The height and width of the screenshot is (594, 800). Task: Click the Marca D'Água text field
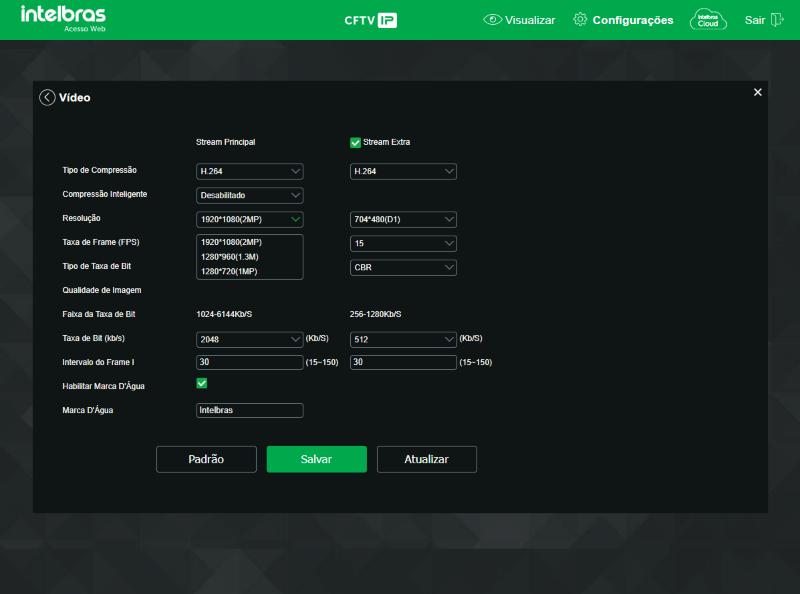tap(249, 410)
